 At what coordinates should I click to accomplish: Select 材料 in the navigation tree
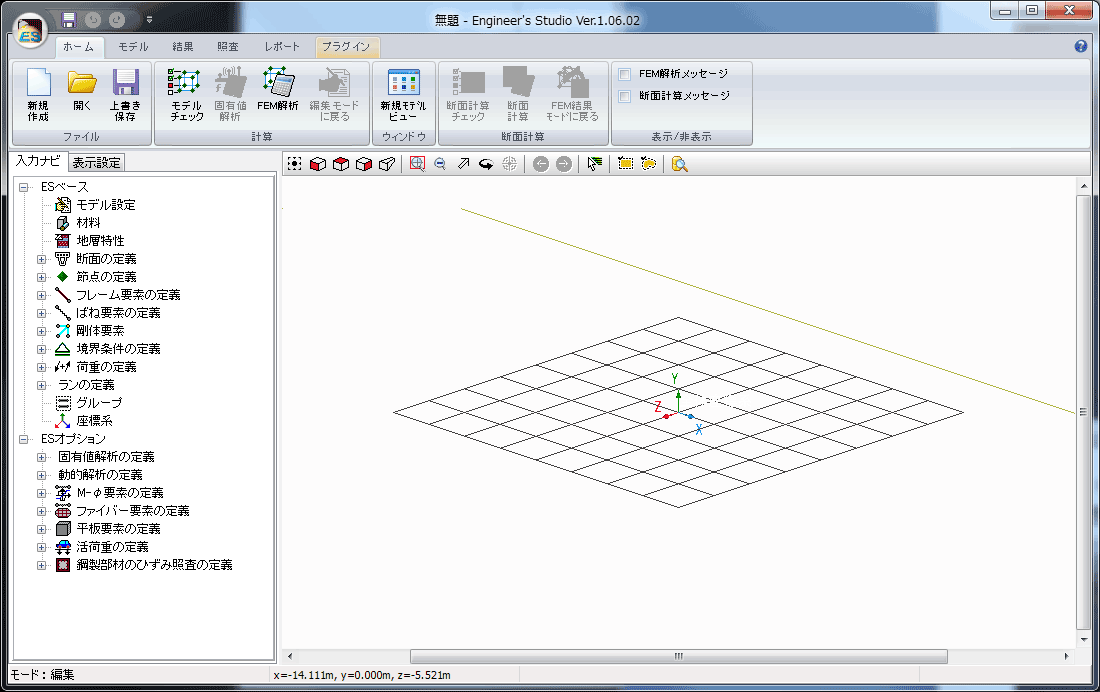click(88, 223)
